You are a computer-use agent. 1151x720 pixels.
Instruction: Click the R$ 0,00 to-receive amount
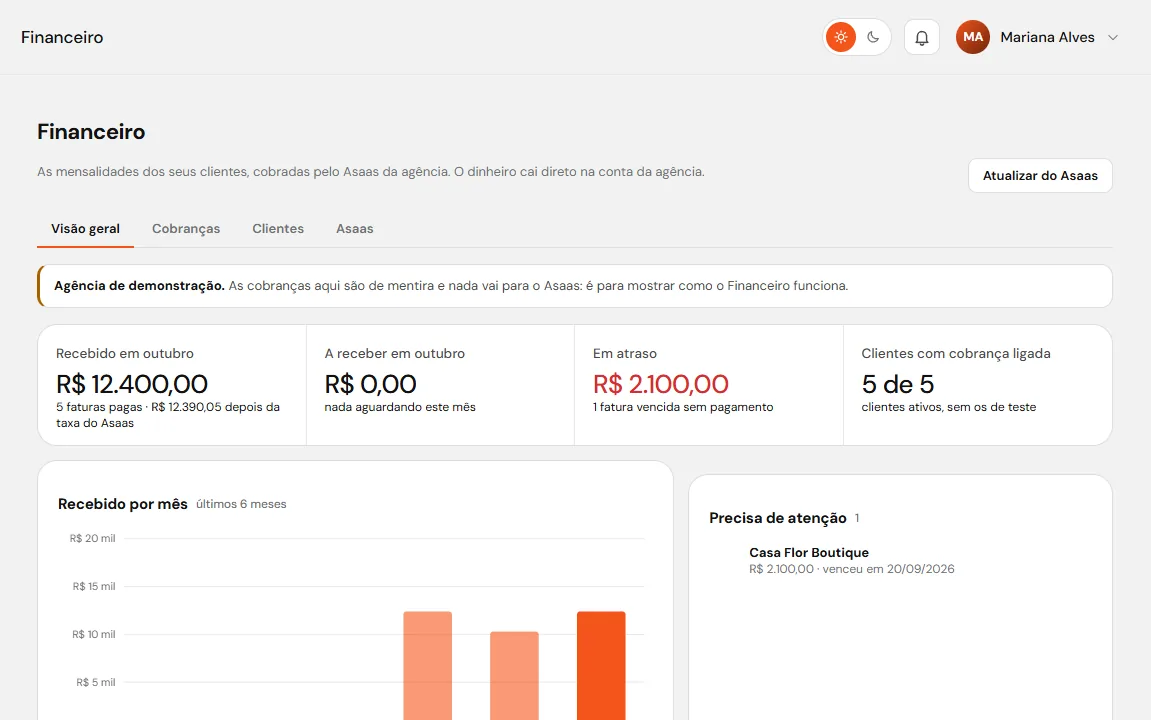click(x=371, y=384)
